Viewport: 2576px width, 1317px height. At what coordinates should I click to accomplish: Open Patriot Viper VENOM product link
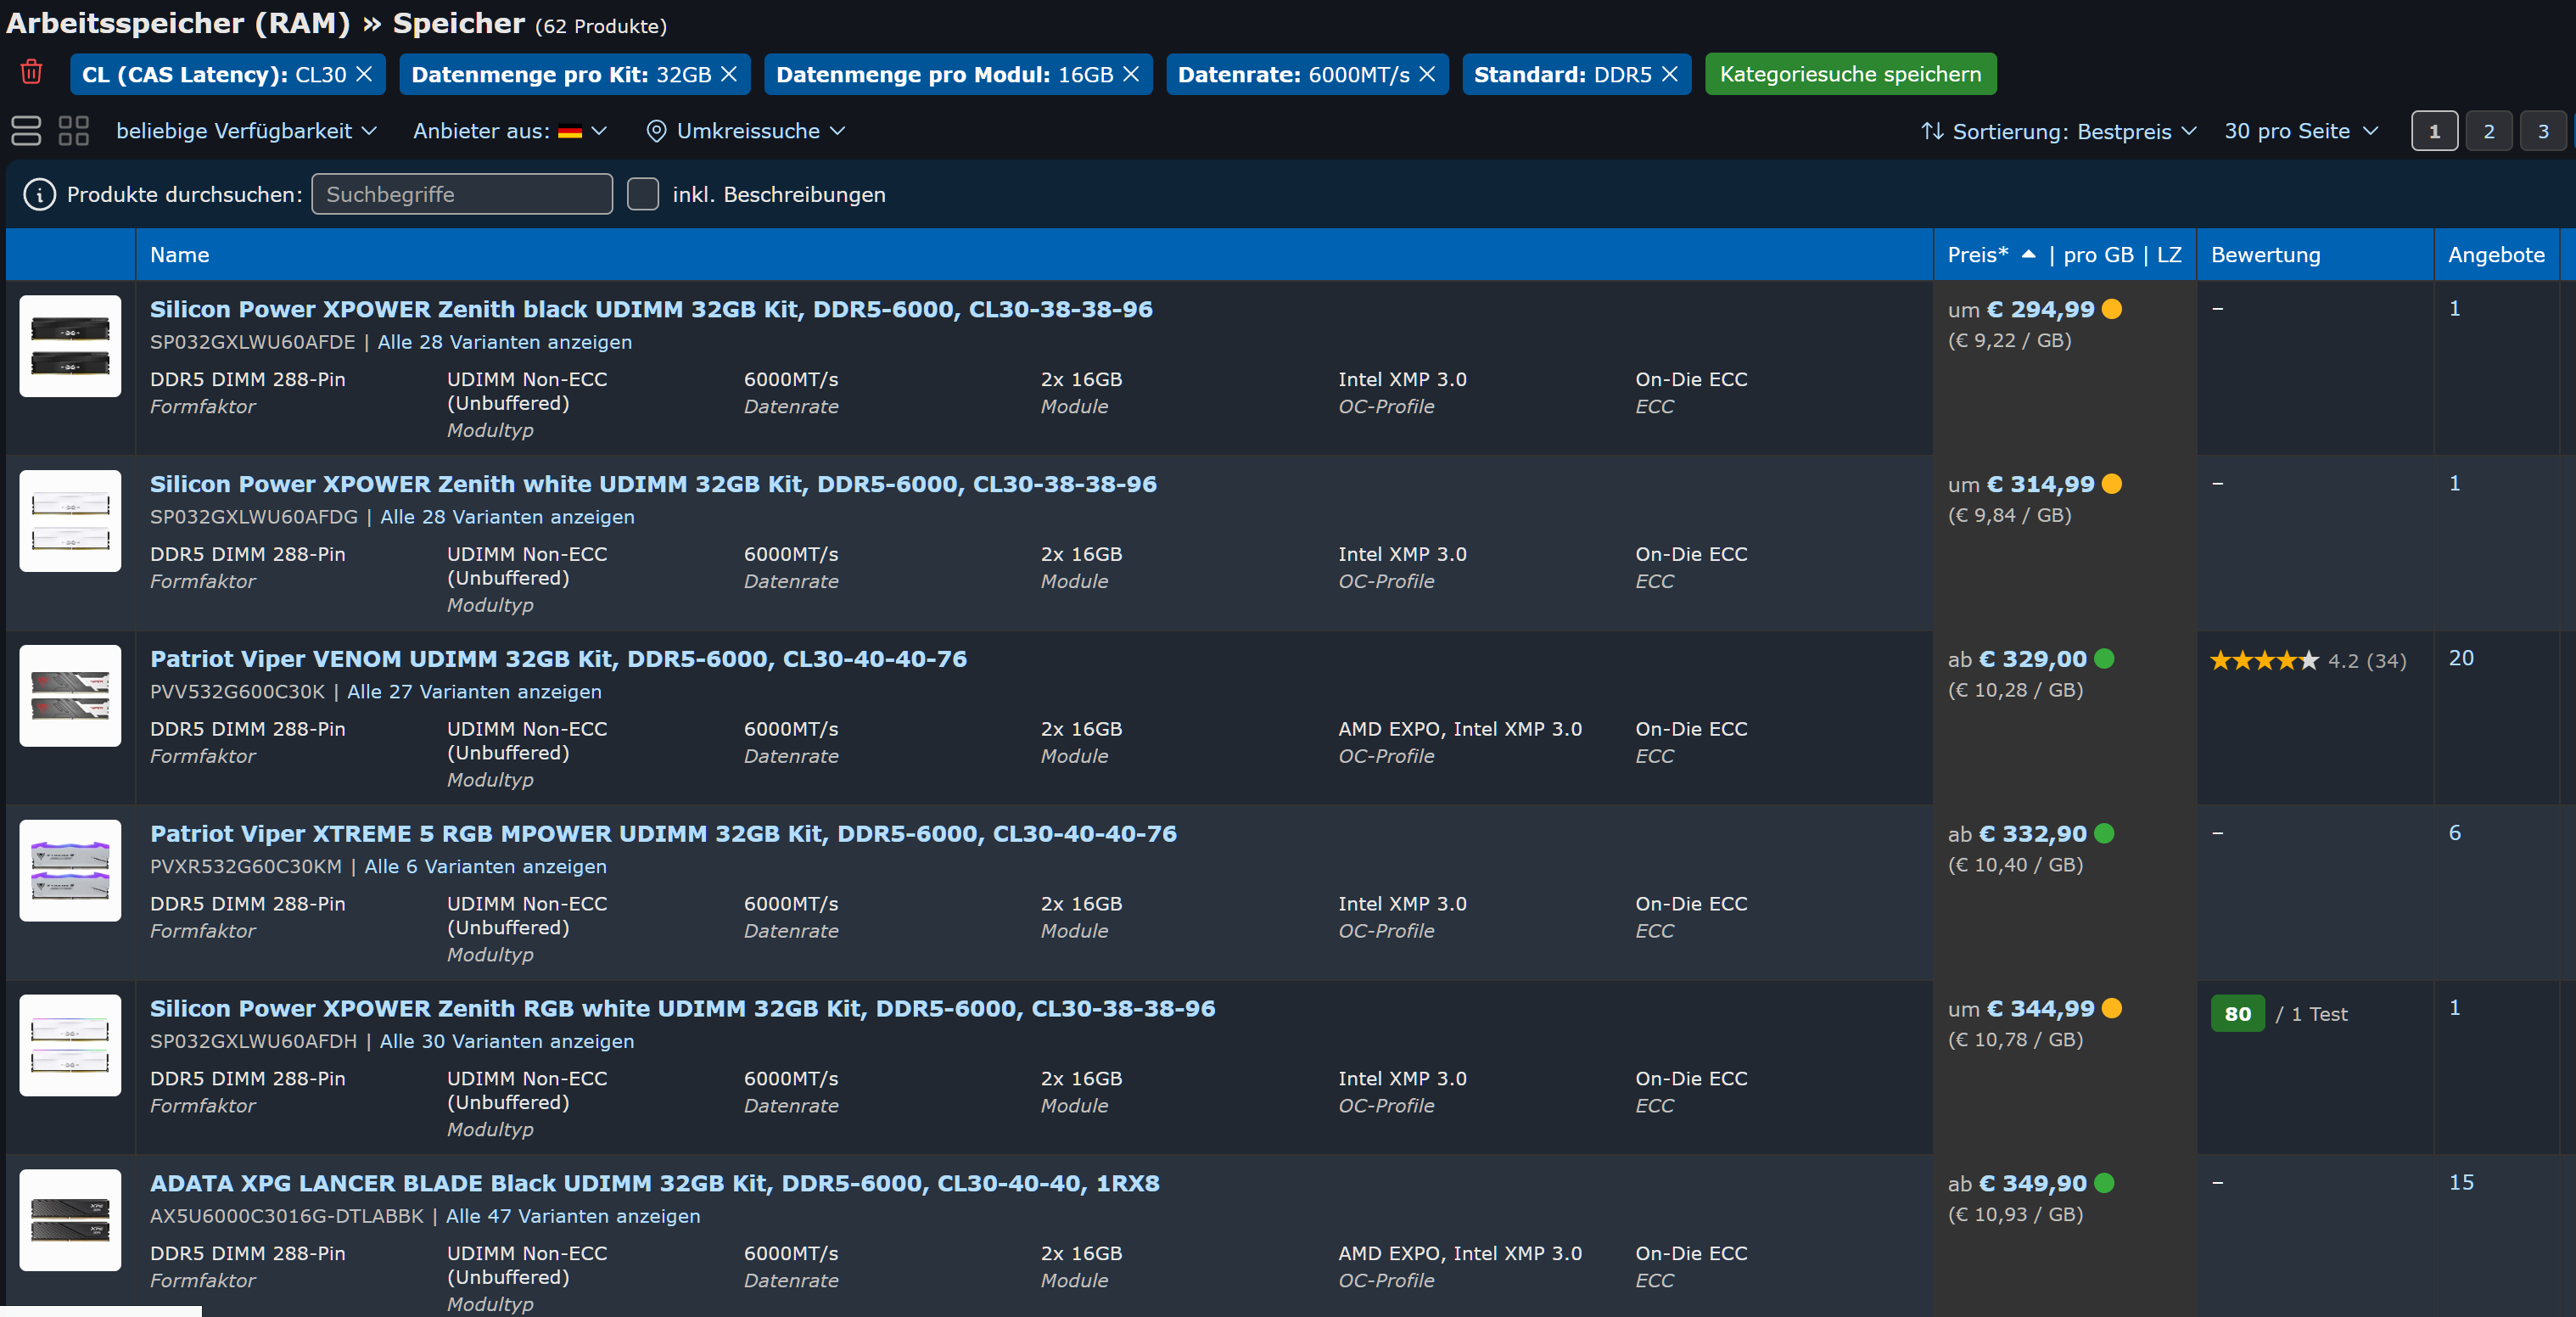coord(558,658)
